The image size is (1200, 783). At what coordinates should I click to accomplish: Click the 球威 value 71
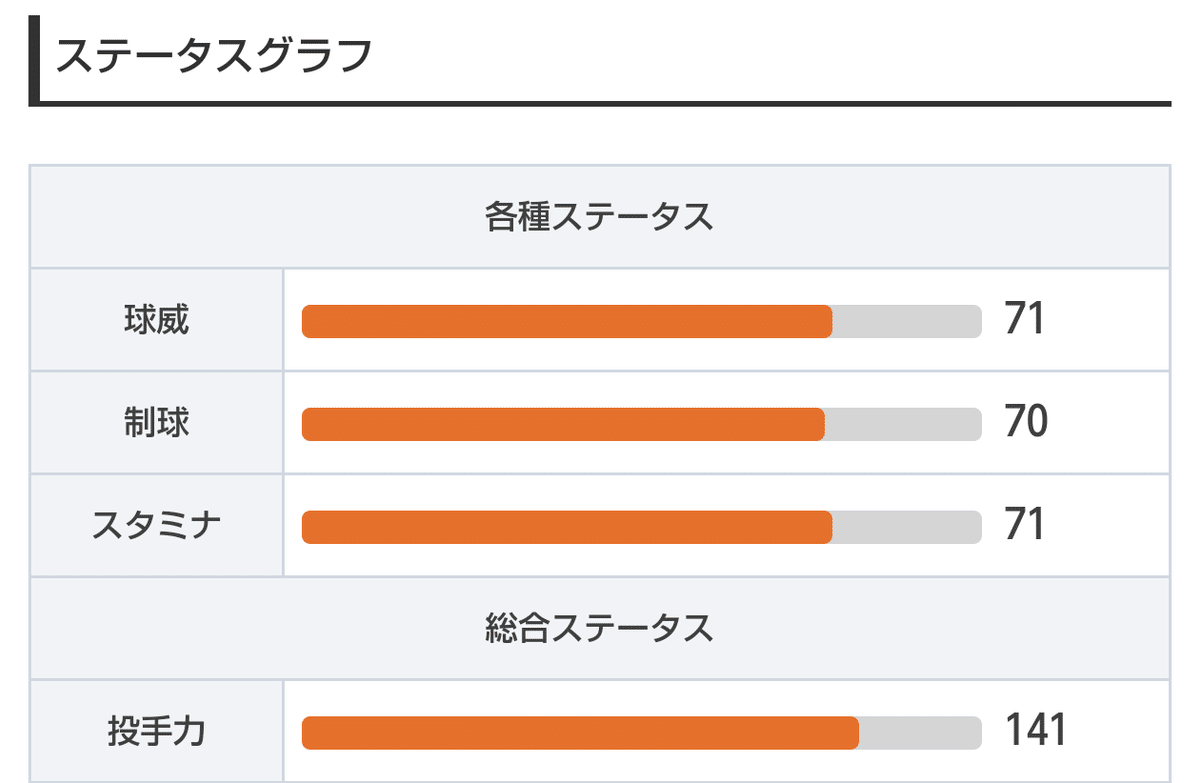point(1025,320)
